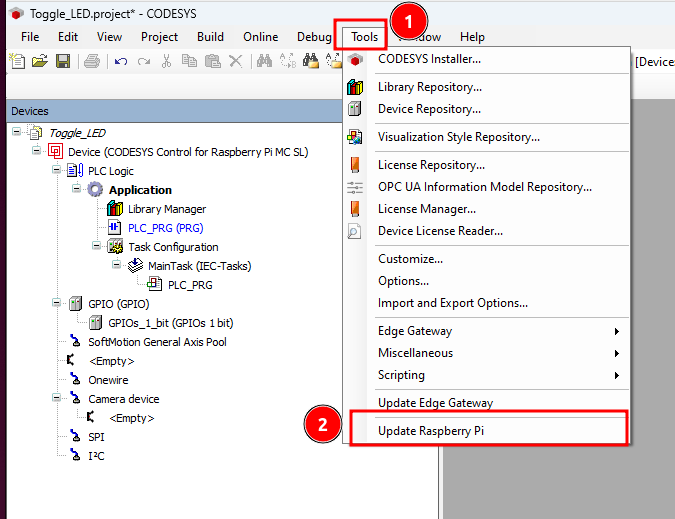Click the Cut scissors icon
The height and width of the screenshot is (519, 675).
coord(166,61)
